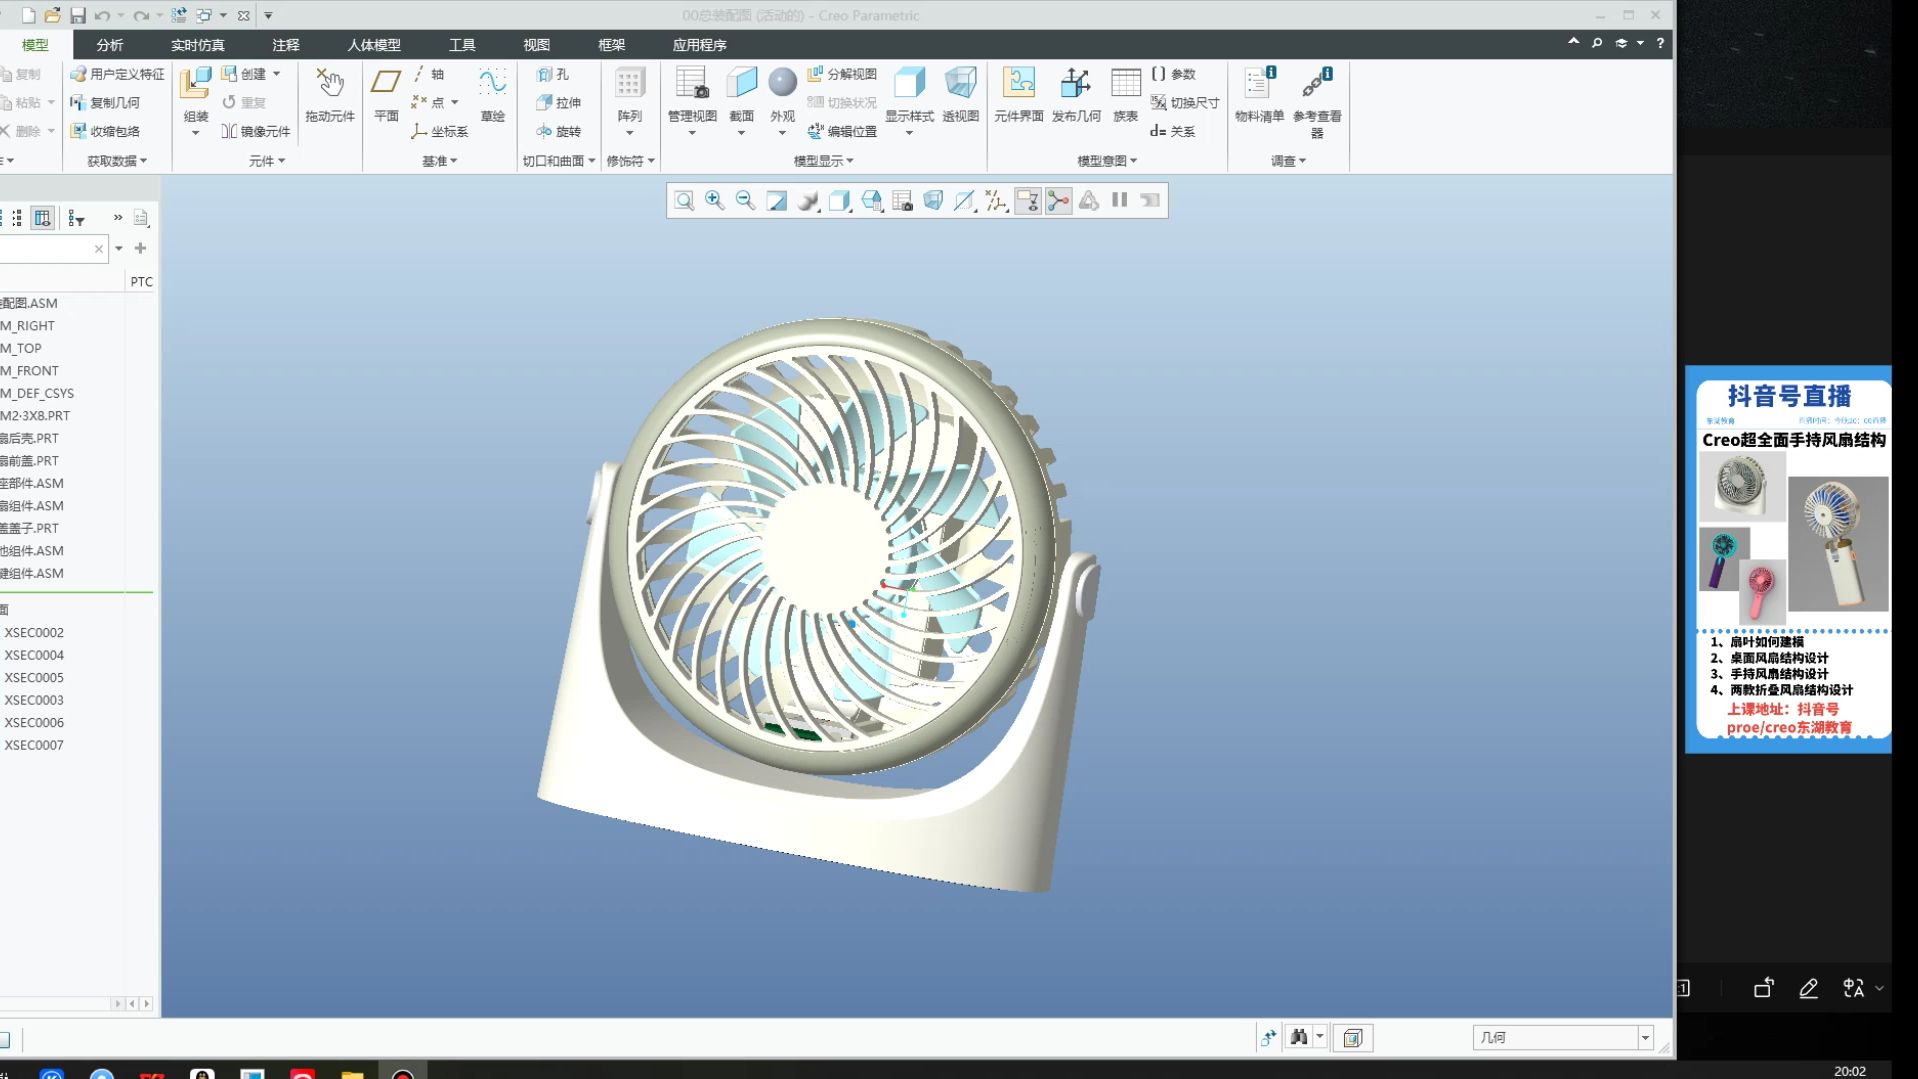Open the Tools (工具) ribbon tab
This screenshot has height=1079, width=1918.
pyautogui.click(x=462, y=45)
